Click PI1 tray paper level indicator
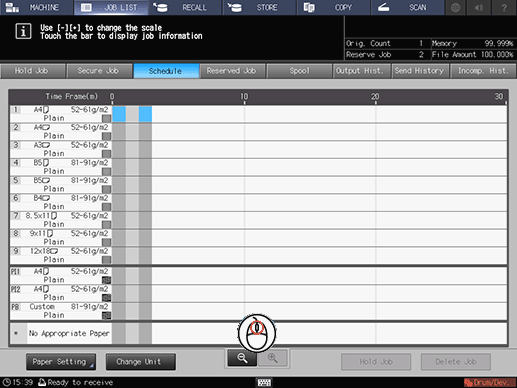 point(106,280)
